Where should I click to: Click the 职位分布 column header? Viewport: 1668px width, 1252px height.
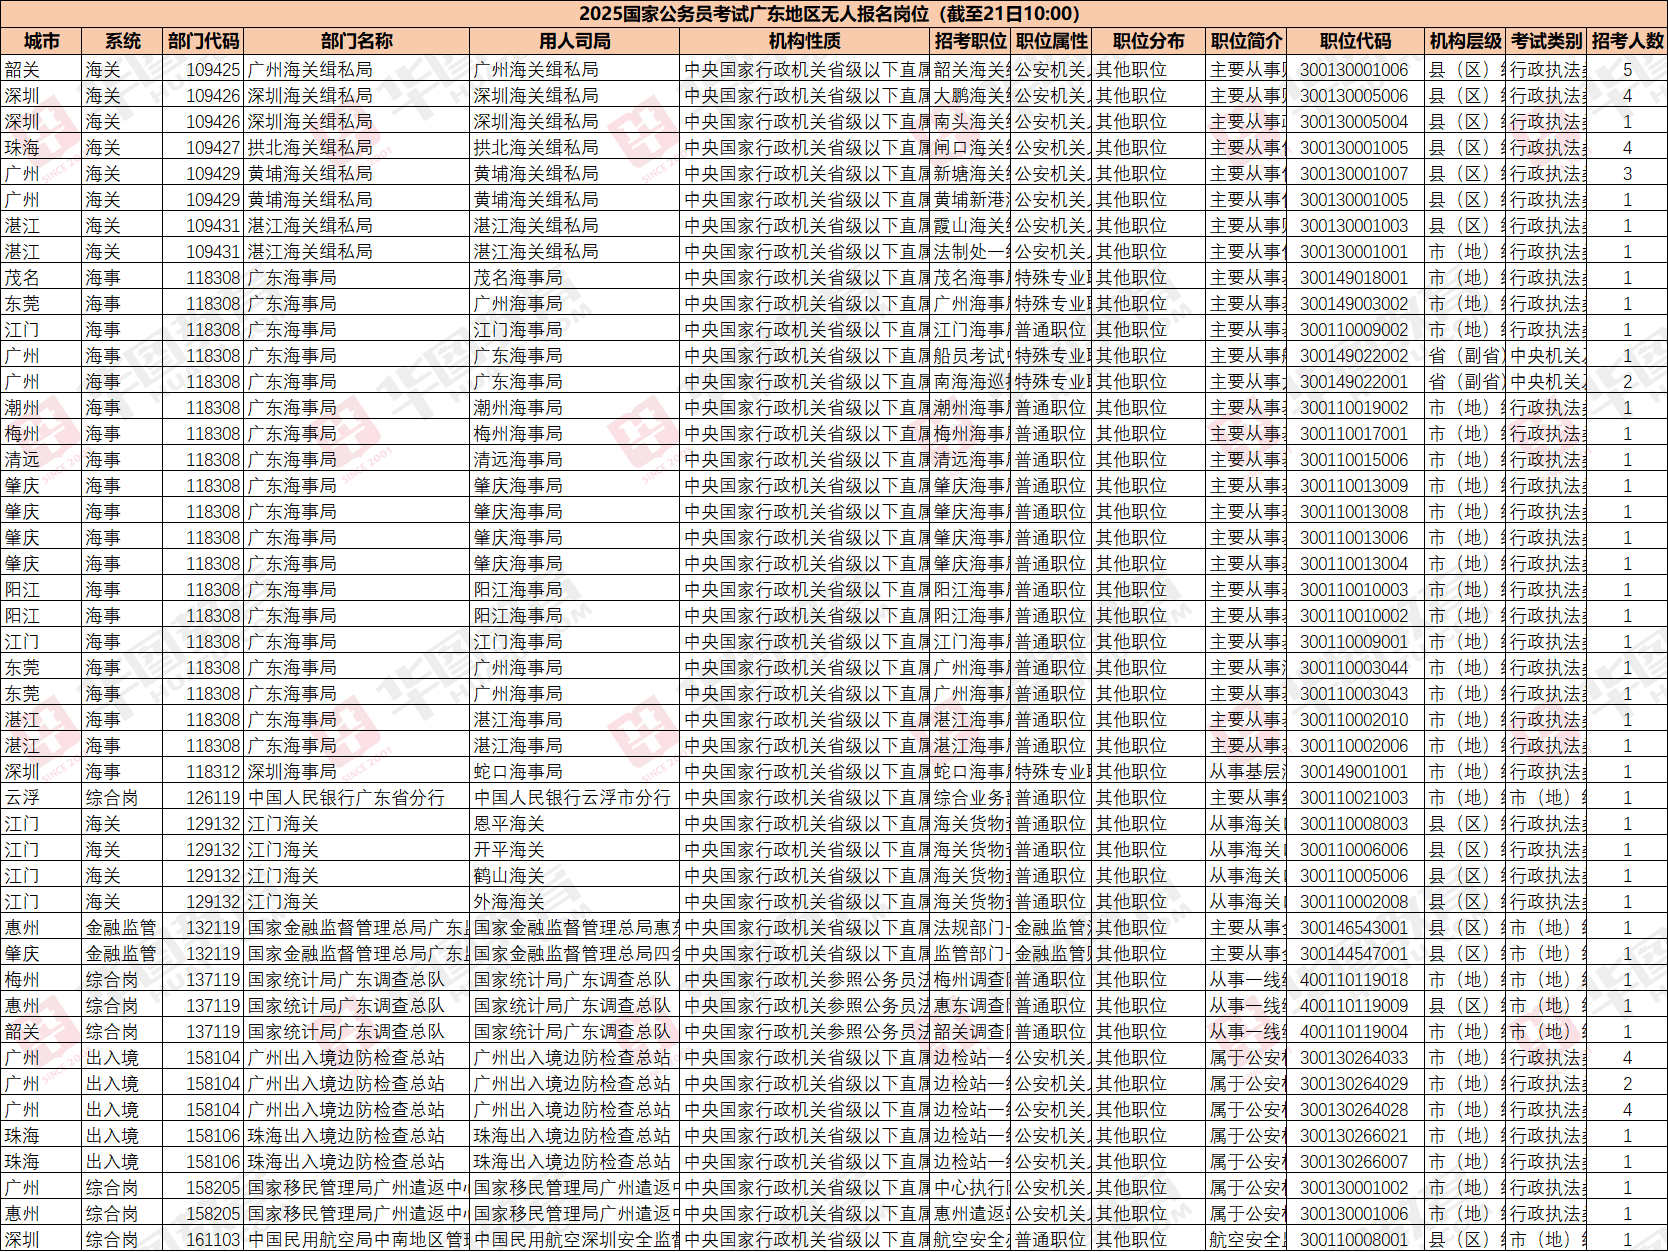pos(1148,41)
